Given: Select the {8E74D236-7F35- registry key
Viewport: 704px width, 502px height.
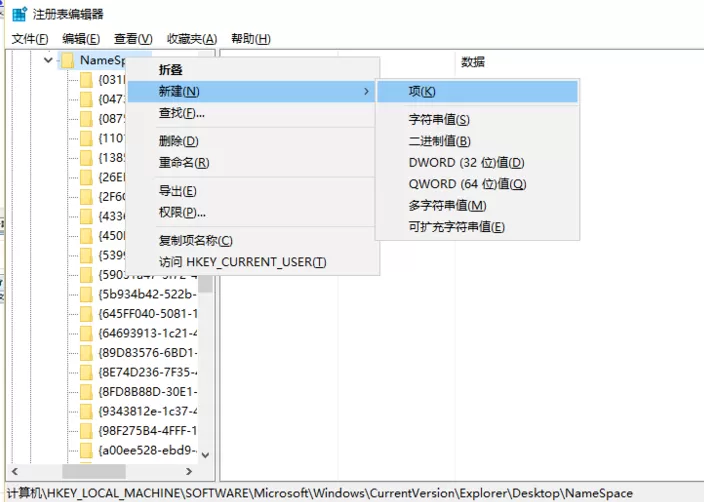Looking at the screenshot, I should tap(148, 373).
